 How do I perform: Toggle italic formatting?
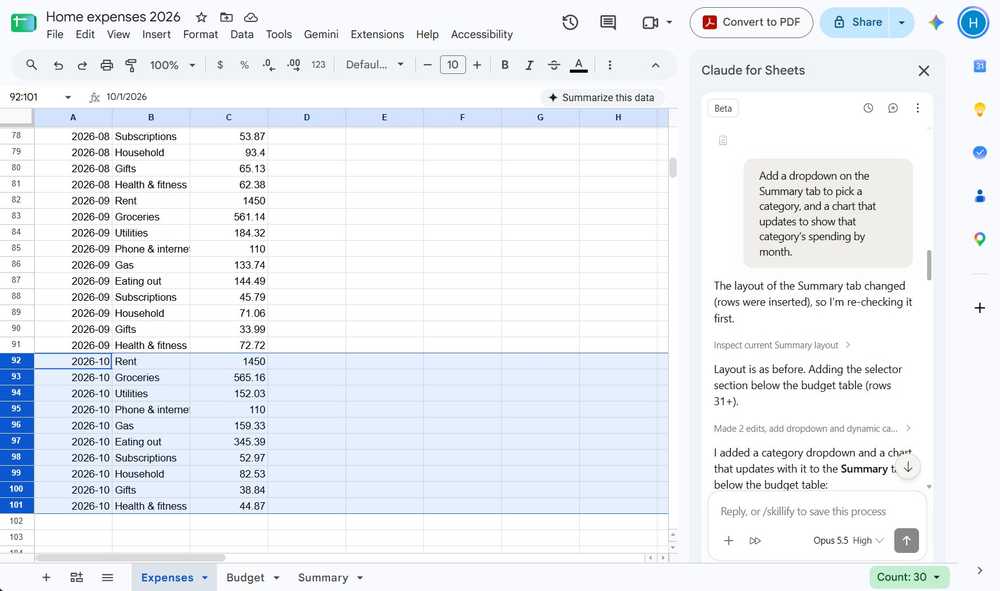point(529,65)
